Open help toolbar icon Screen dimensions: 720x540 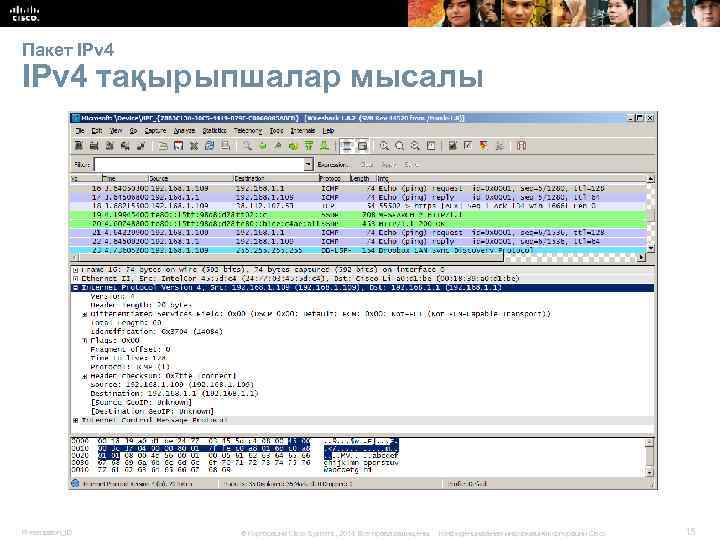point(521,146)
